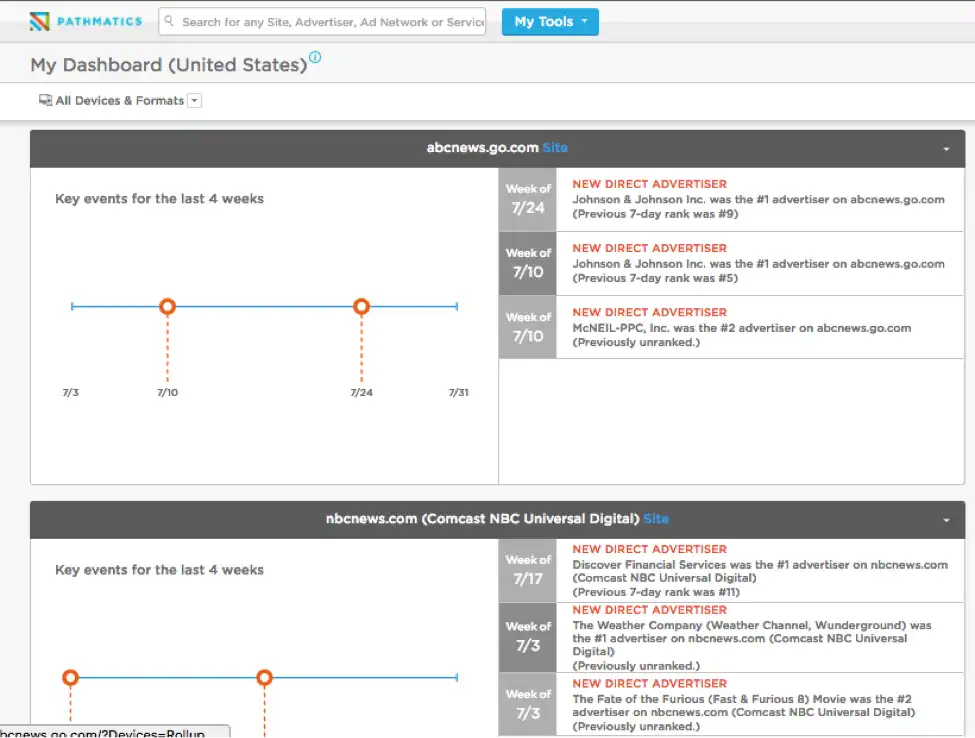975x738 pixels.
Task: Click the second orange marker on nbcnews timeline
Action: pyautogui.click(x=263, y=677)
